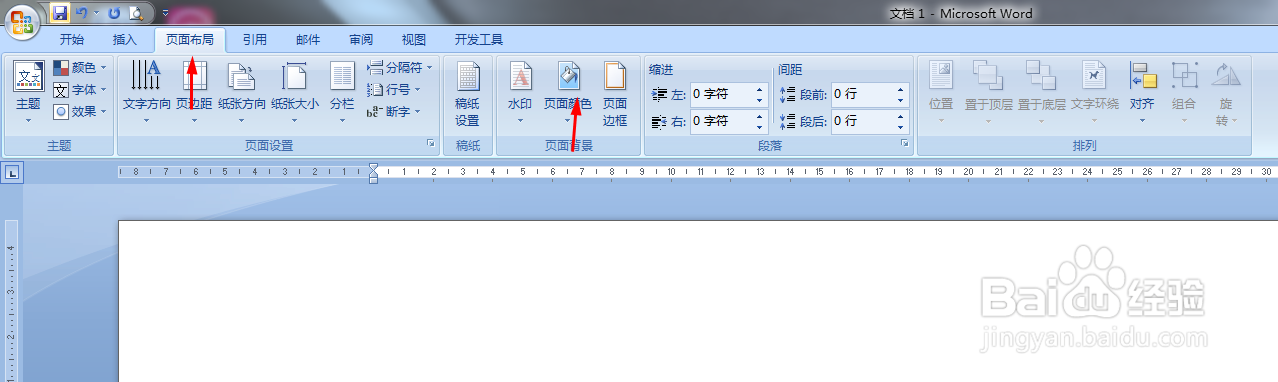Increase left indent with spinner up arrow
The width and height of the screenshot is (1278, 382).
coord(759,90)
